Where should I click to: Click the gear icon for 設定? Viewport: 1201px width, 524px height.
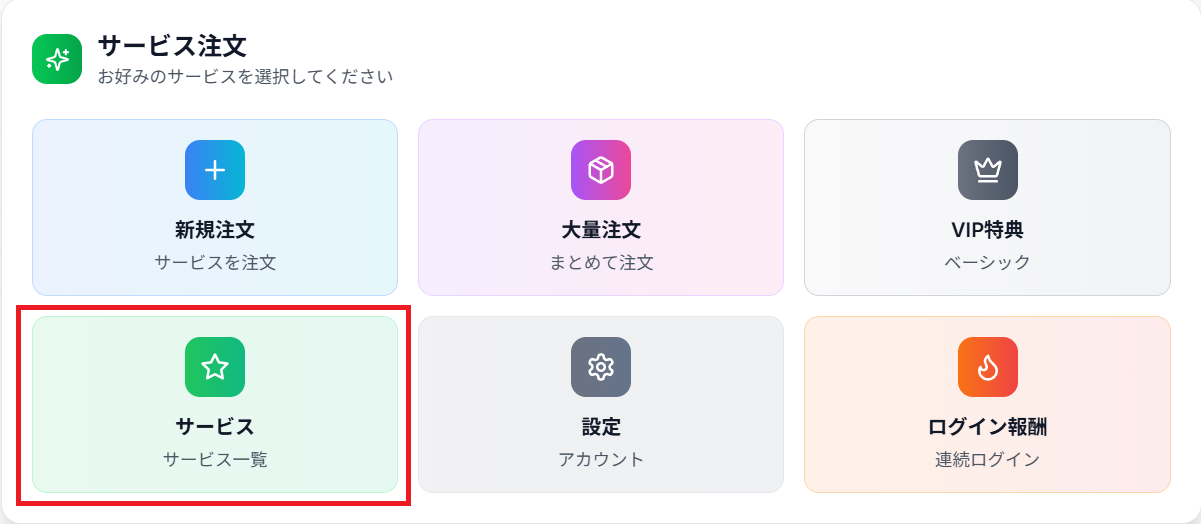pyautogui.click(x=601, y=367)
